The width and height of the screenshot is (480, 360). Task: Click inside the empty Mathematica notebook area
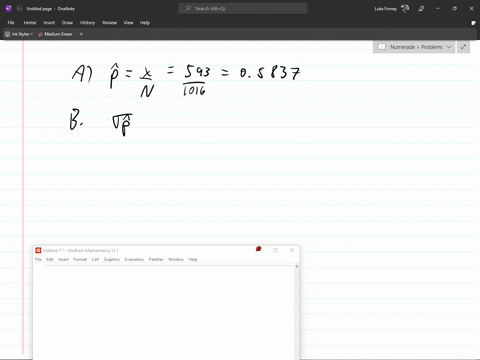[x=164, y=313]
